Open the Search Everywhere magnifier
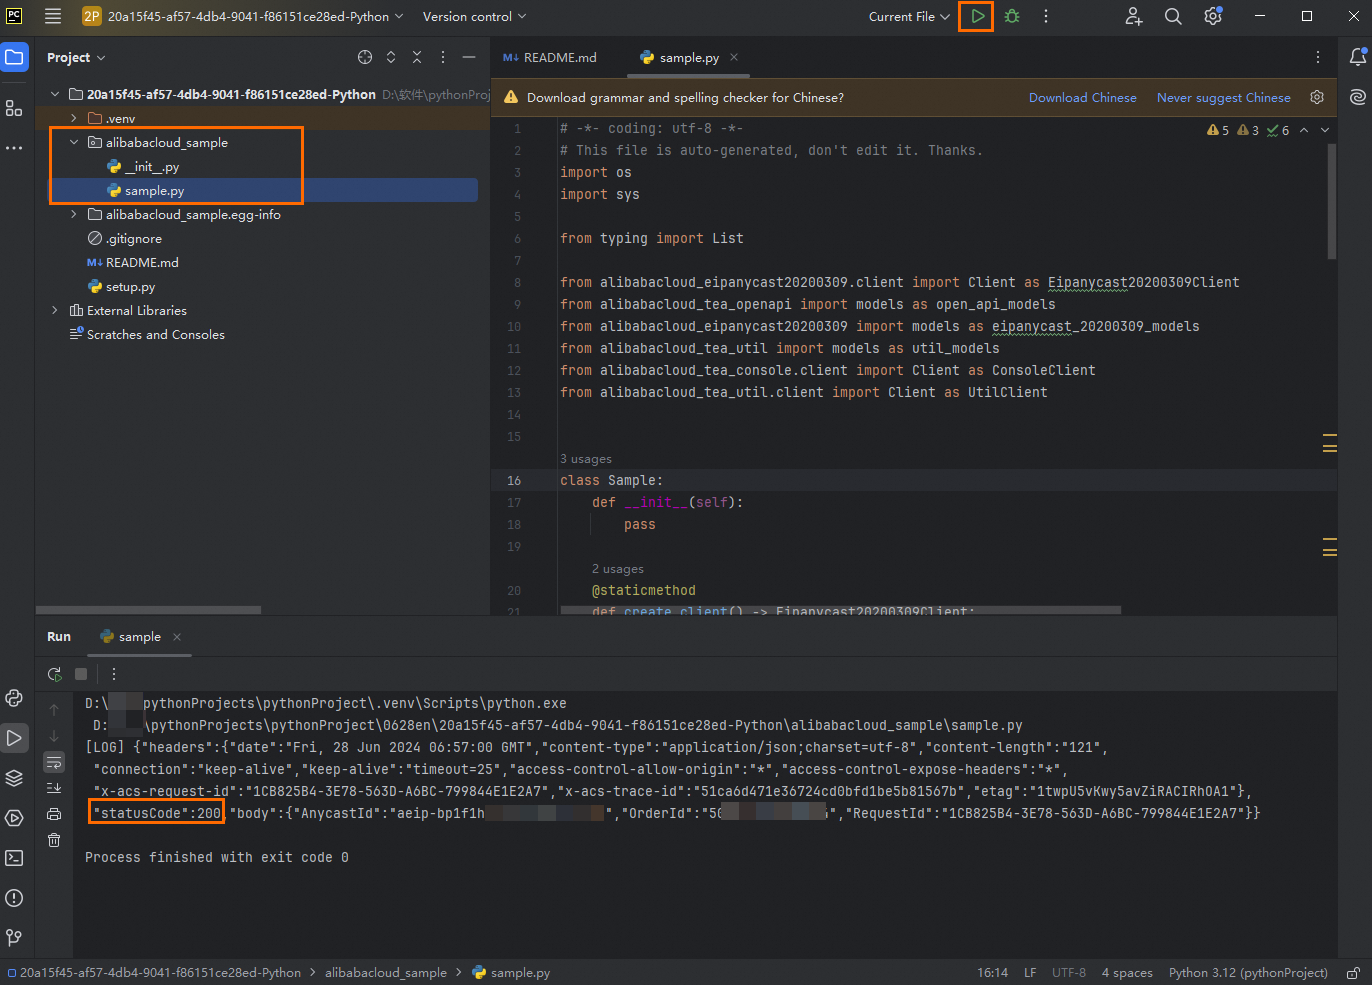This screenshot has height=985, width=1372. point(1173,17)
